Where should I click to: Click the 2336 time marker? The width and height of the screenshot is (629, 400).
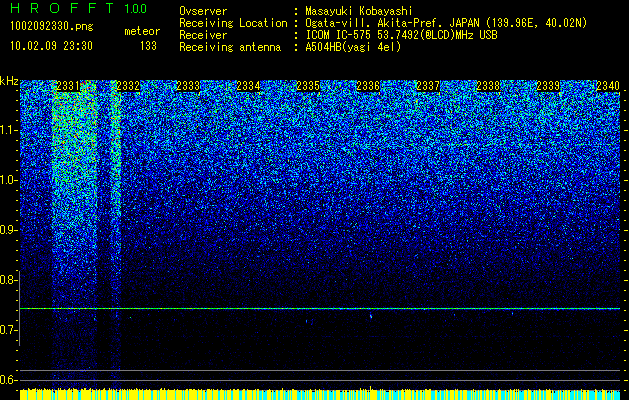(368, 86)
